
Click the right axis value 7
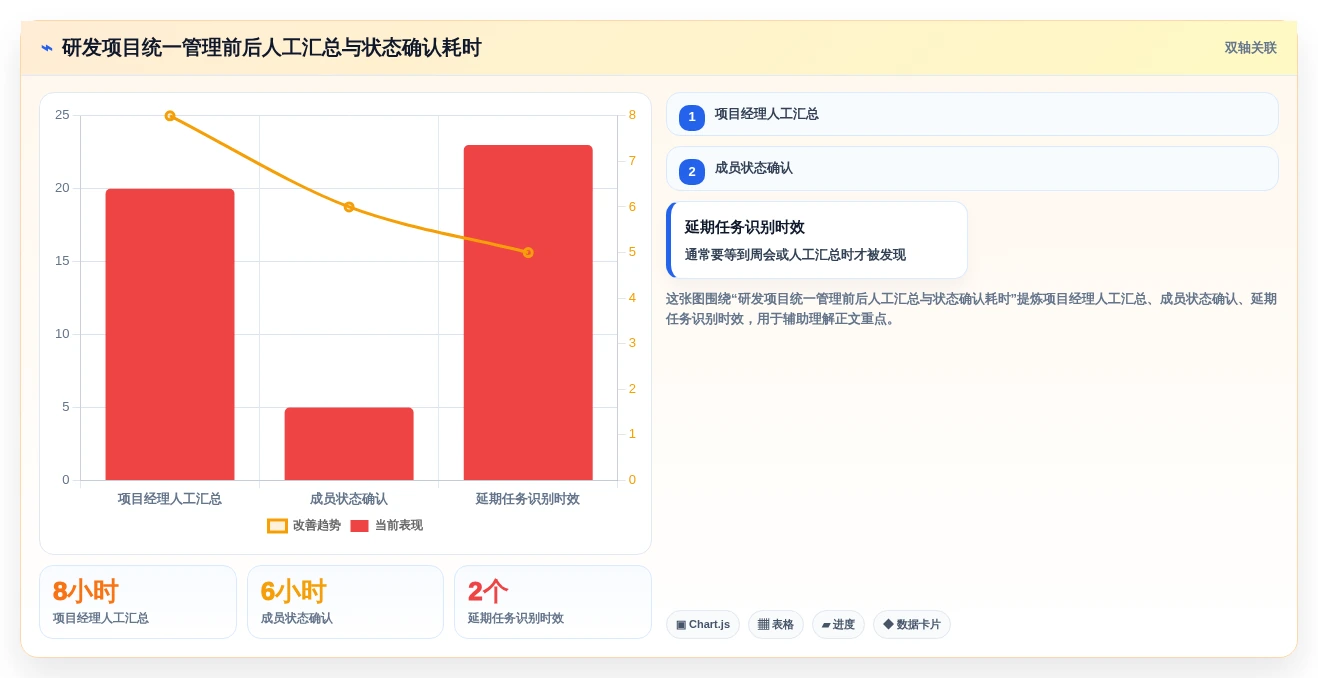pos(632,161)
